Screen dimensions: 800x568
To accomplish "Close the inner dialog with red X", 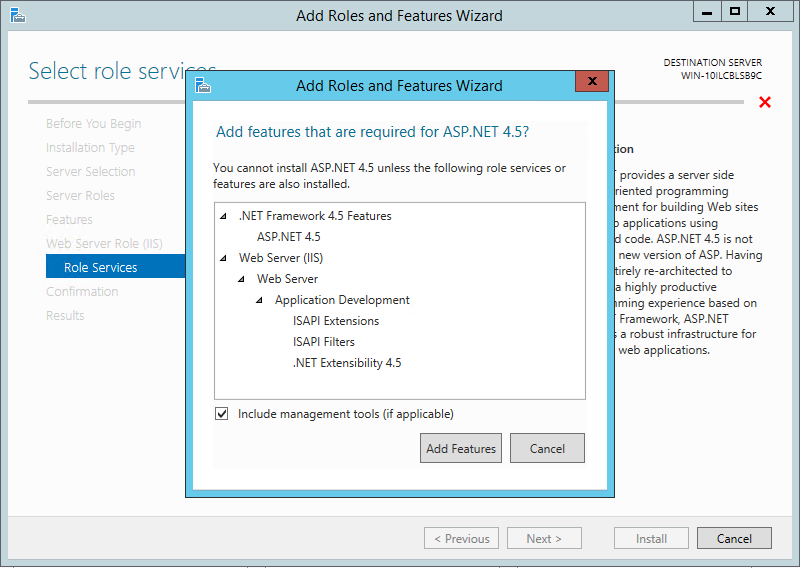I will (x=592, y=82).
